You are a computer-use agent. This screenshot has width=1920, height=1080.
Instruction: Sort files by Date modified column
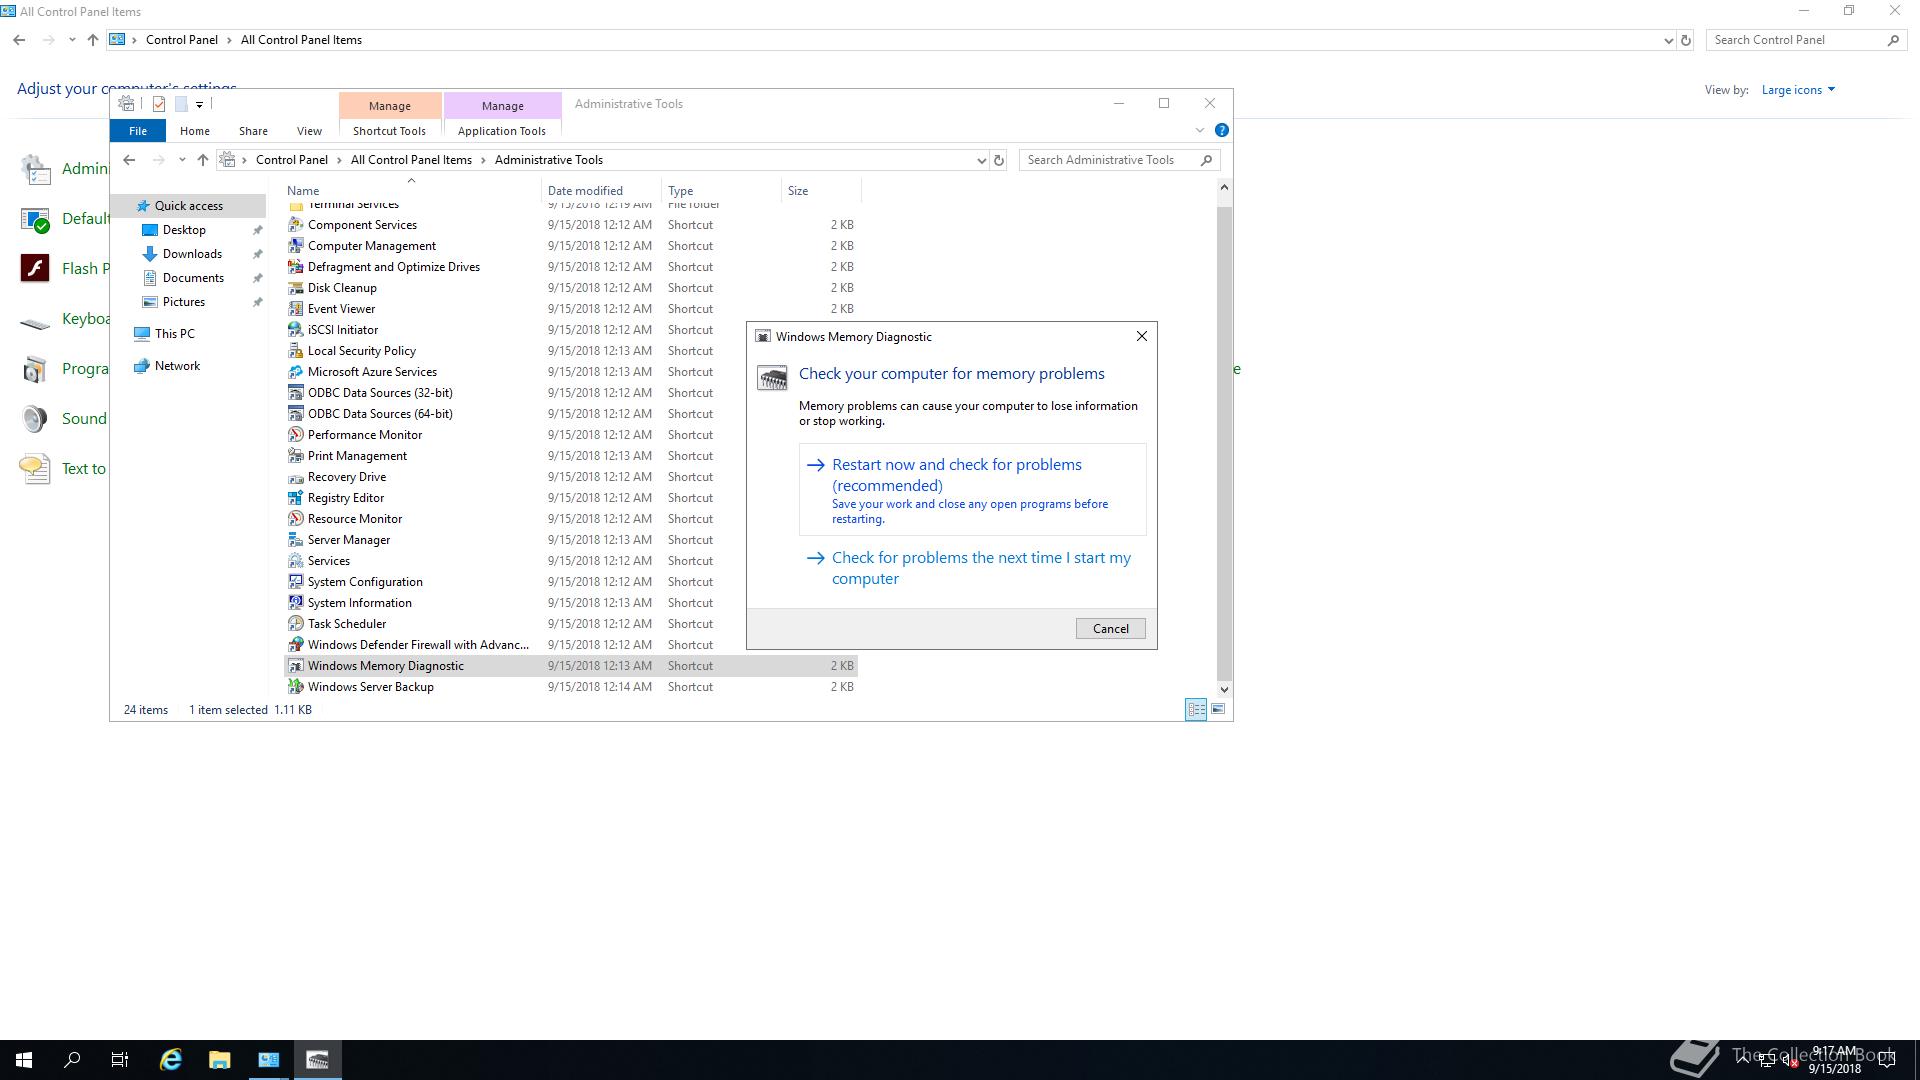click(x=600, y=191)
